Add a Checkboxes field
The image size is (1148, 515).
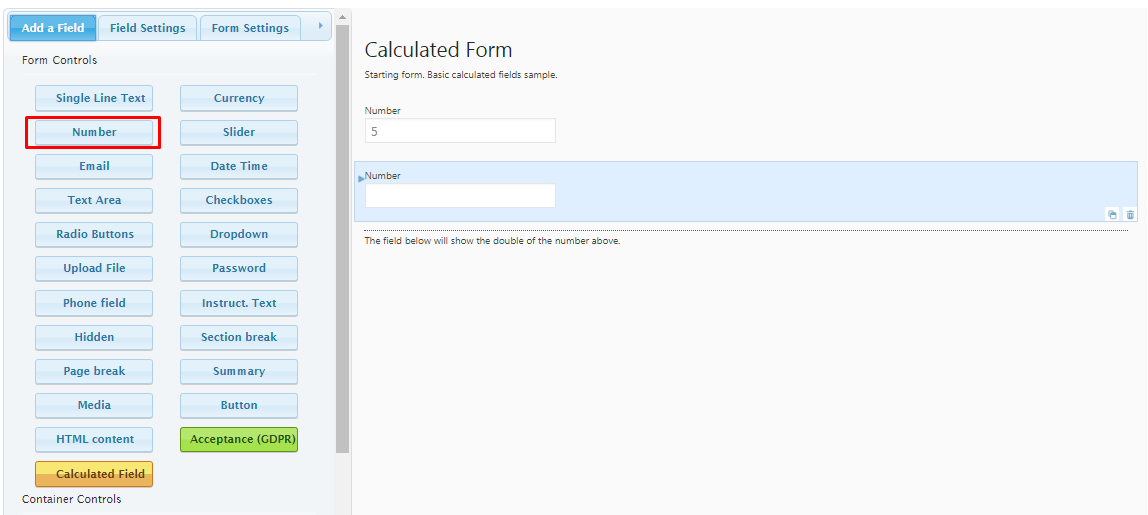point(239,200)
